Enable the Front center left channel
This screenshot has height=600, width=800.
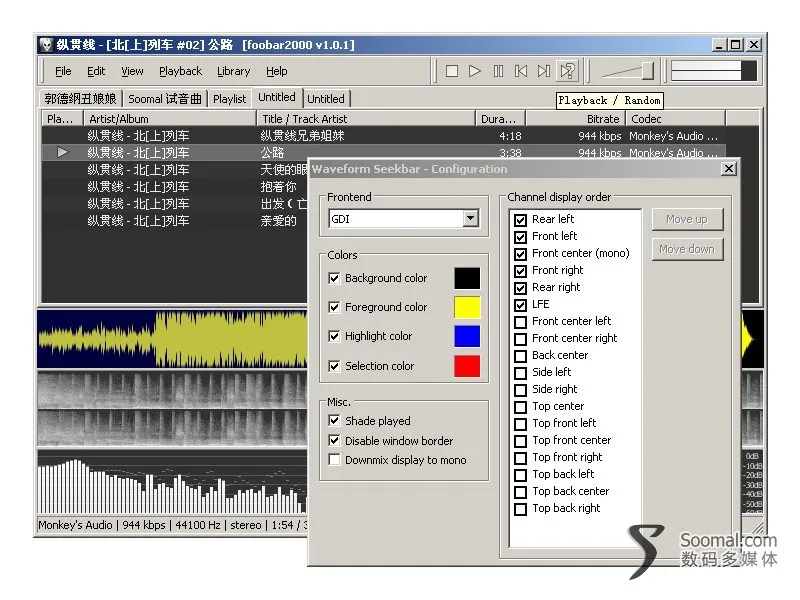(520, 322)
